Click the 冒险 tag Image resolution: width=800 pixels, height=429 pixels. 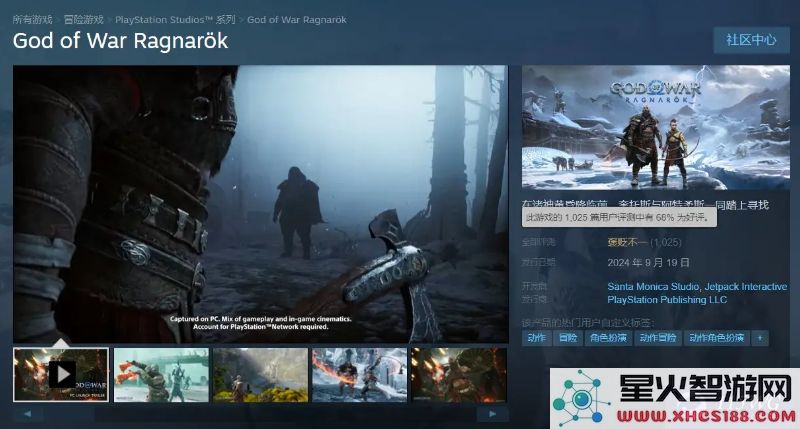coord(568,338)
